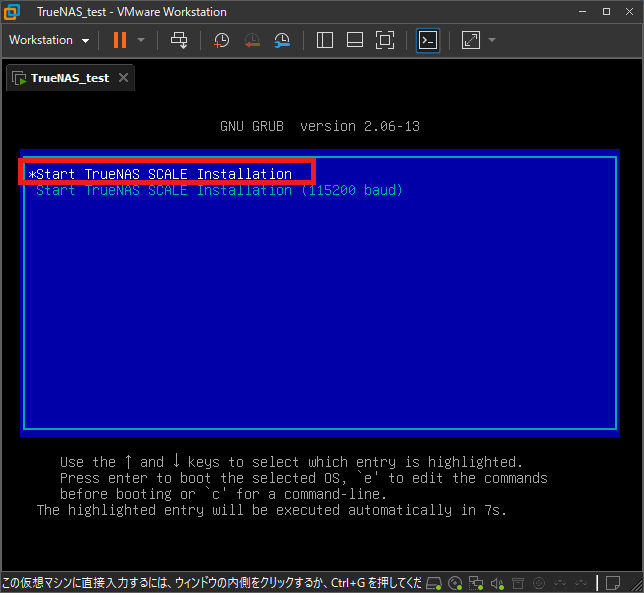Click the round grey status icon after the printer

[539, 583]
